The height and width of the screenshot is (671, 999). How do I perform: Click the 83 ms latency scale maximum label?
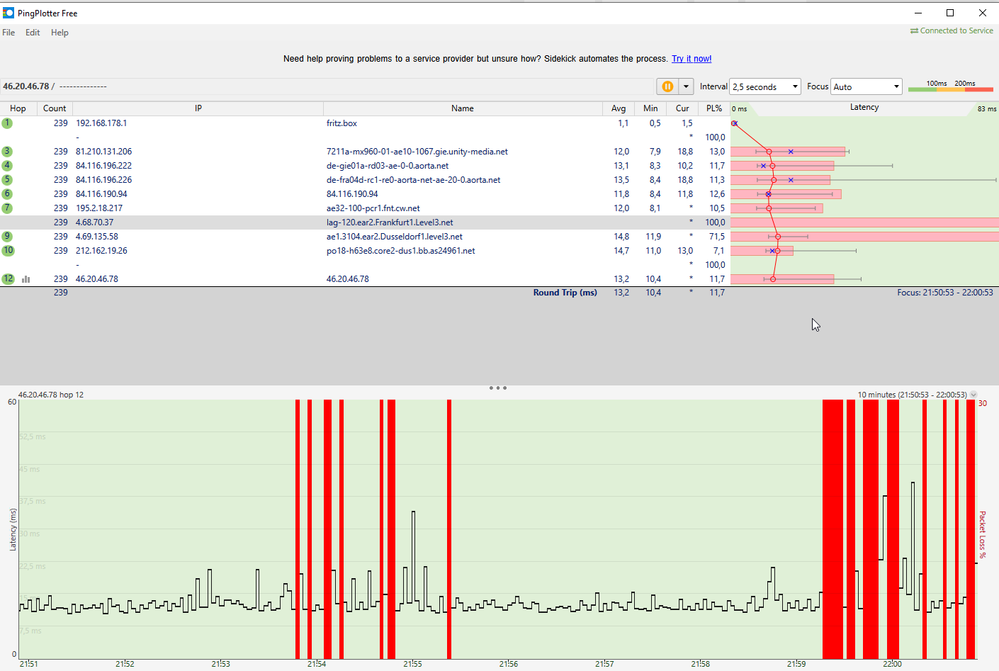[986, 109]
